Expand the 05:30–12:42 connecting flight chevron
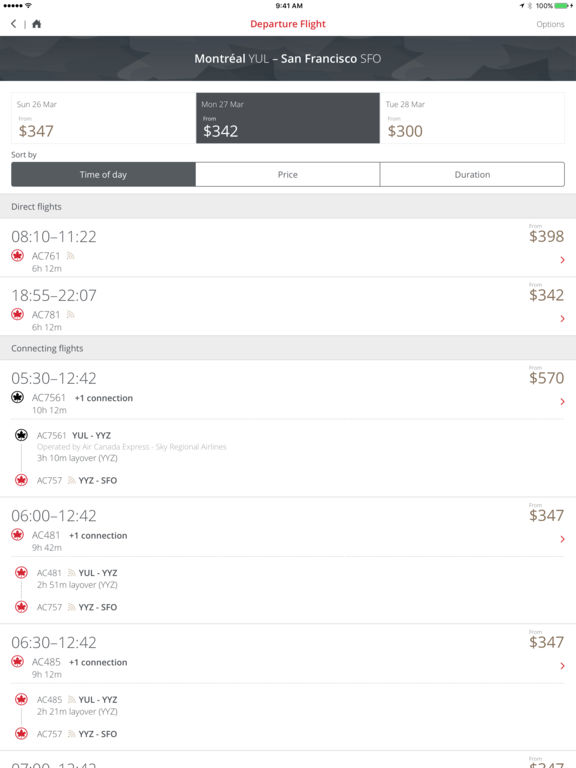Image resolution: width=576 pixels, height=768 pixels. (562, 402)
